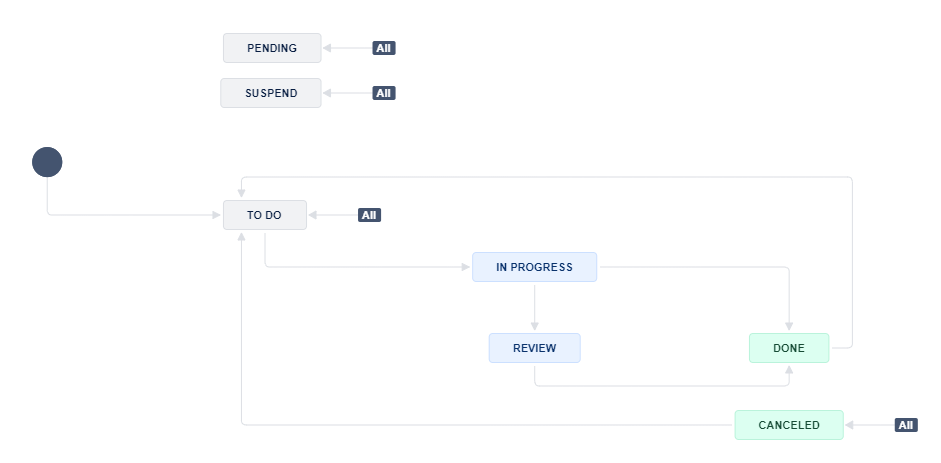Click the All badge beside PENDING
The height and width of the screenshot is (463, 941).
(384, 48)
